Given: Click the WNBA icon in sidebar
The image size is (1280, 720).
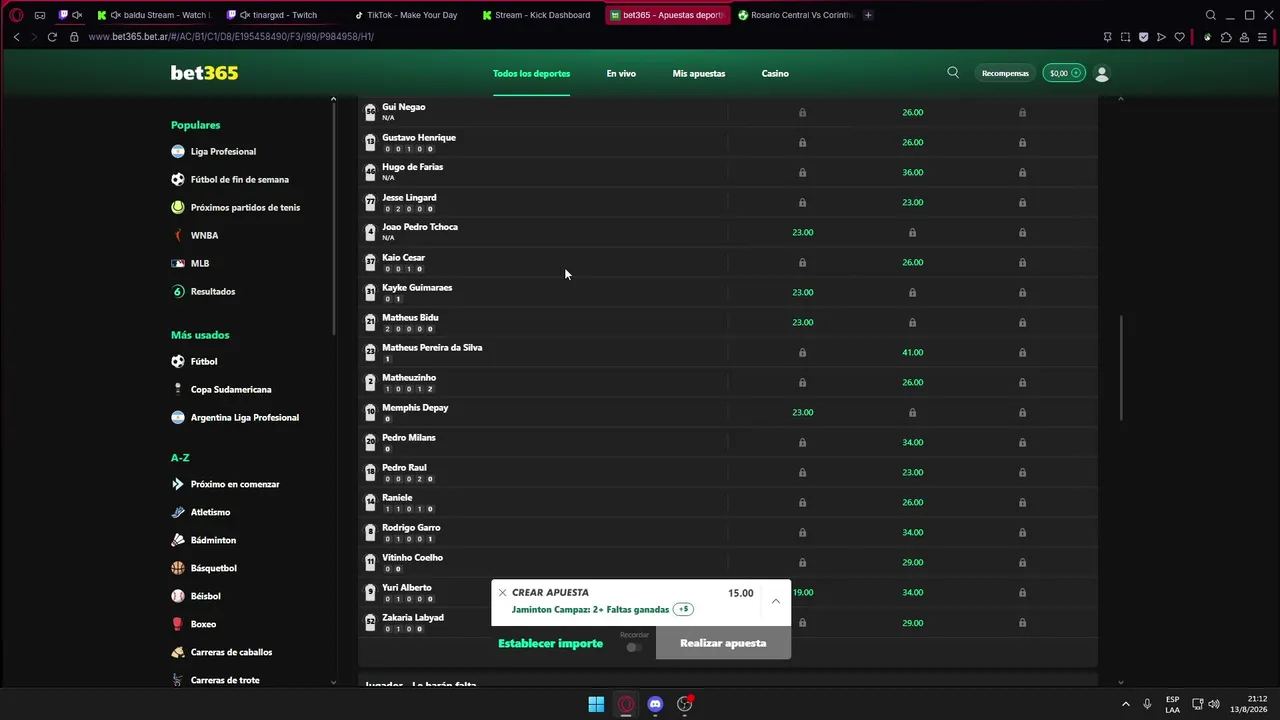Looking at the screenshot, I should (x=178, y=236).
